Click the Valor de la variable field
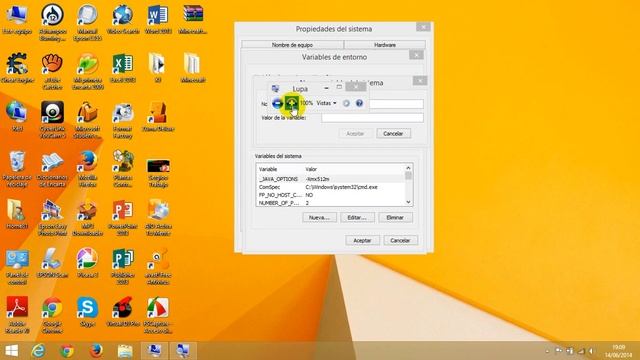This screenshot has width=640, height=360. point(372,118)
